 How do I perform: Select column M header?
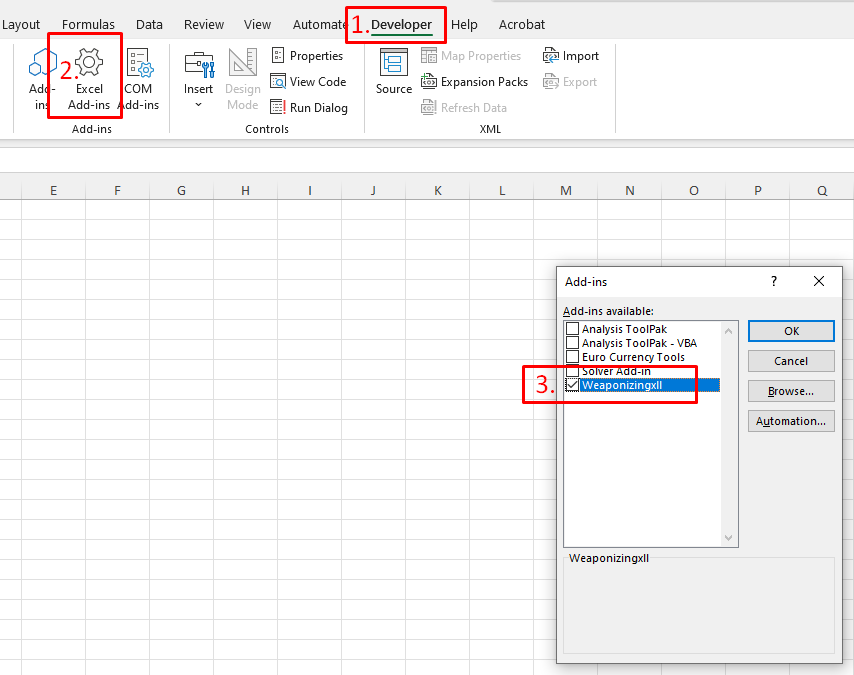pyautogui.click(x=565, y=190)
